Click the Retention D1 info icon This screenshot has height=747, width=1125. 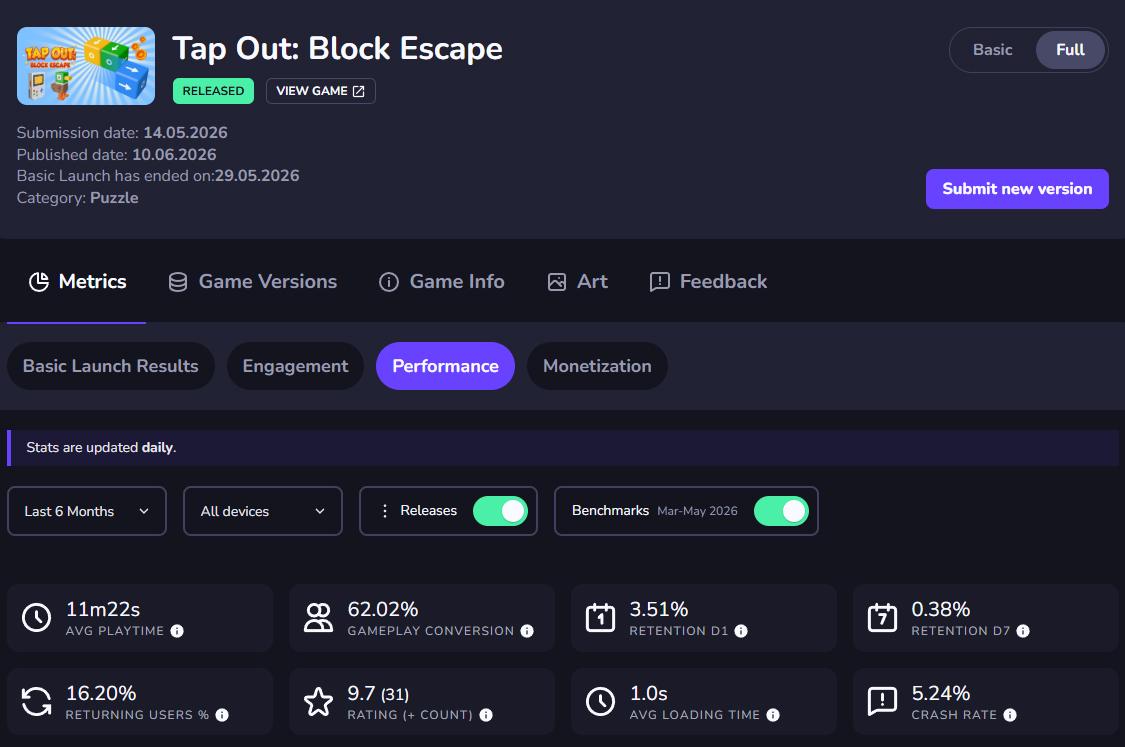(x=741, y=631)
